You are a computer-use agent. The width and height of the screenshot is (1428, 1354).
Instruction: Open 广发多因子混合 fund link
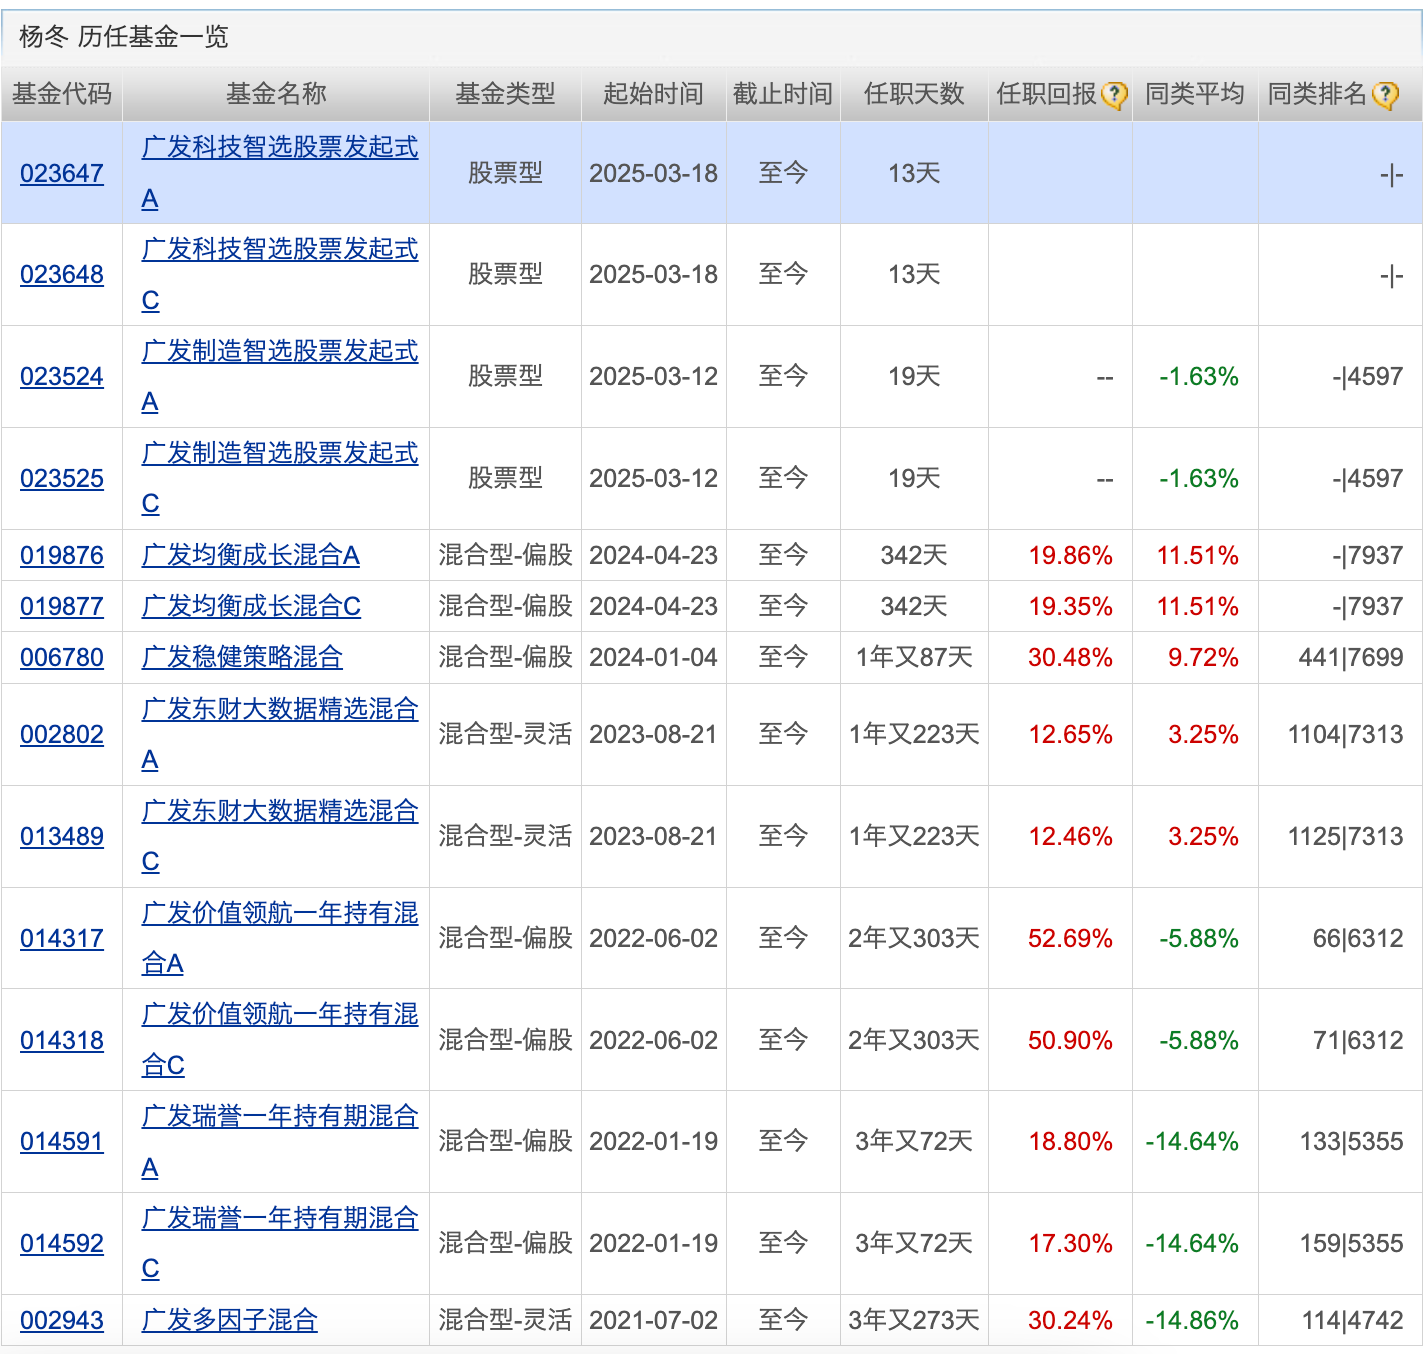(x=229, y=1320)
